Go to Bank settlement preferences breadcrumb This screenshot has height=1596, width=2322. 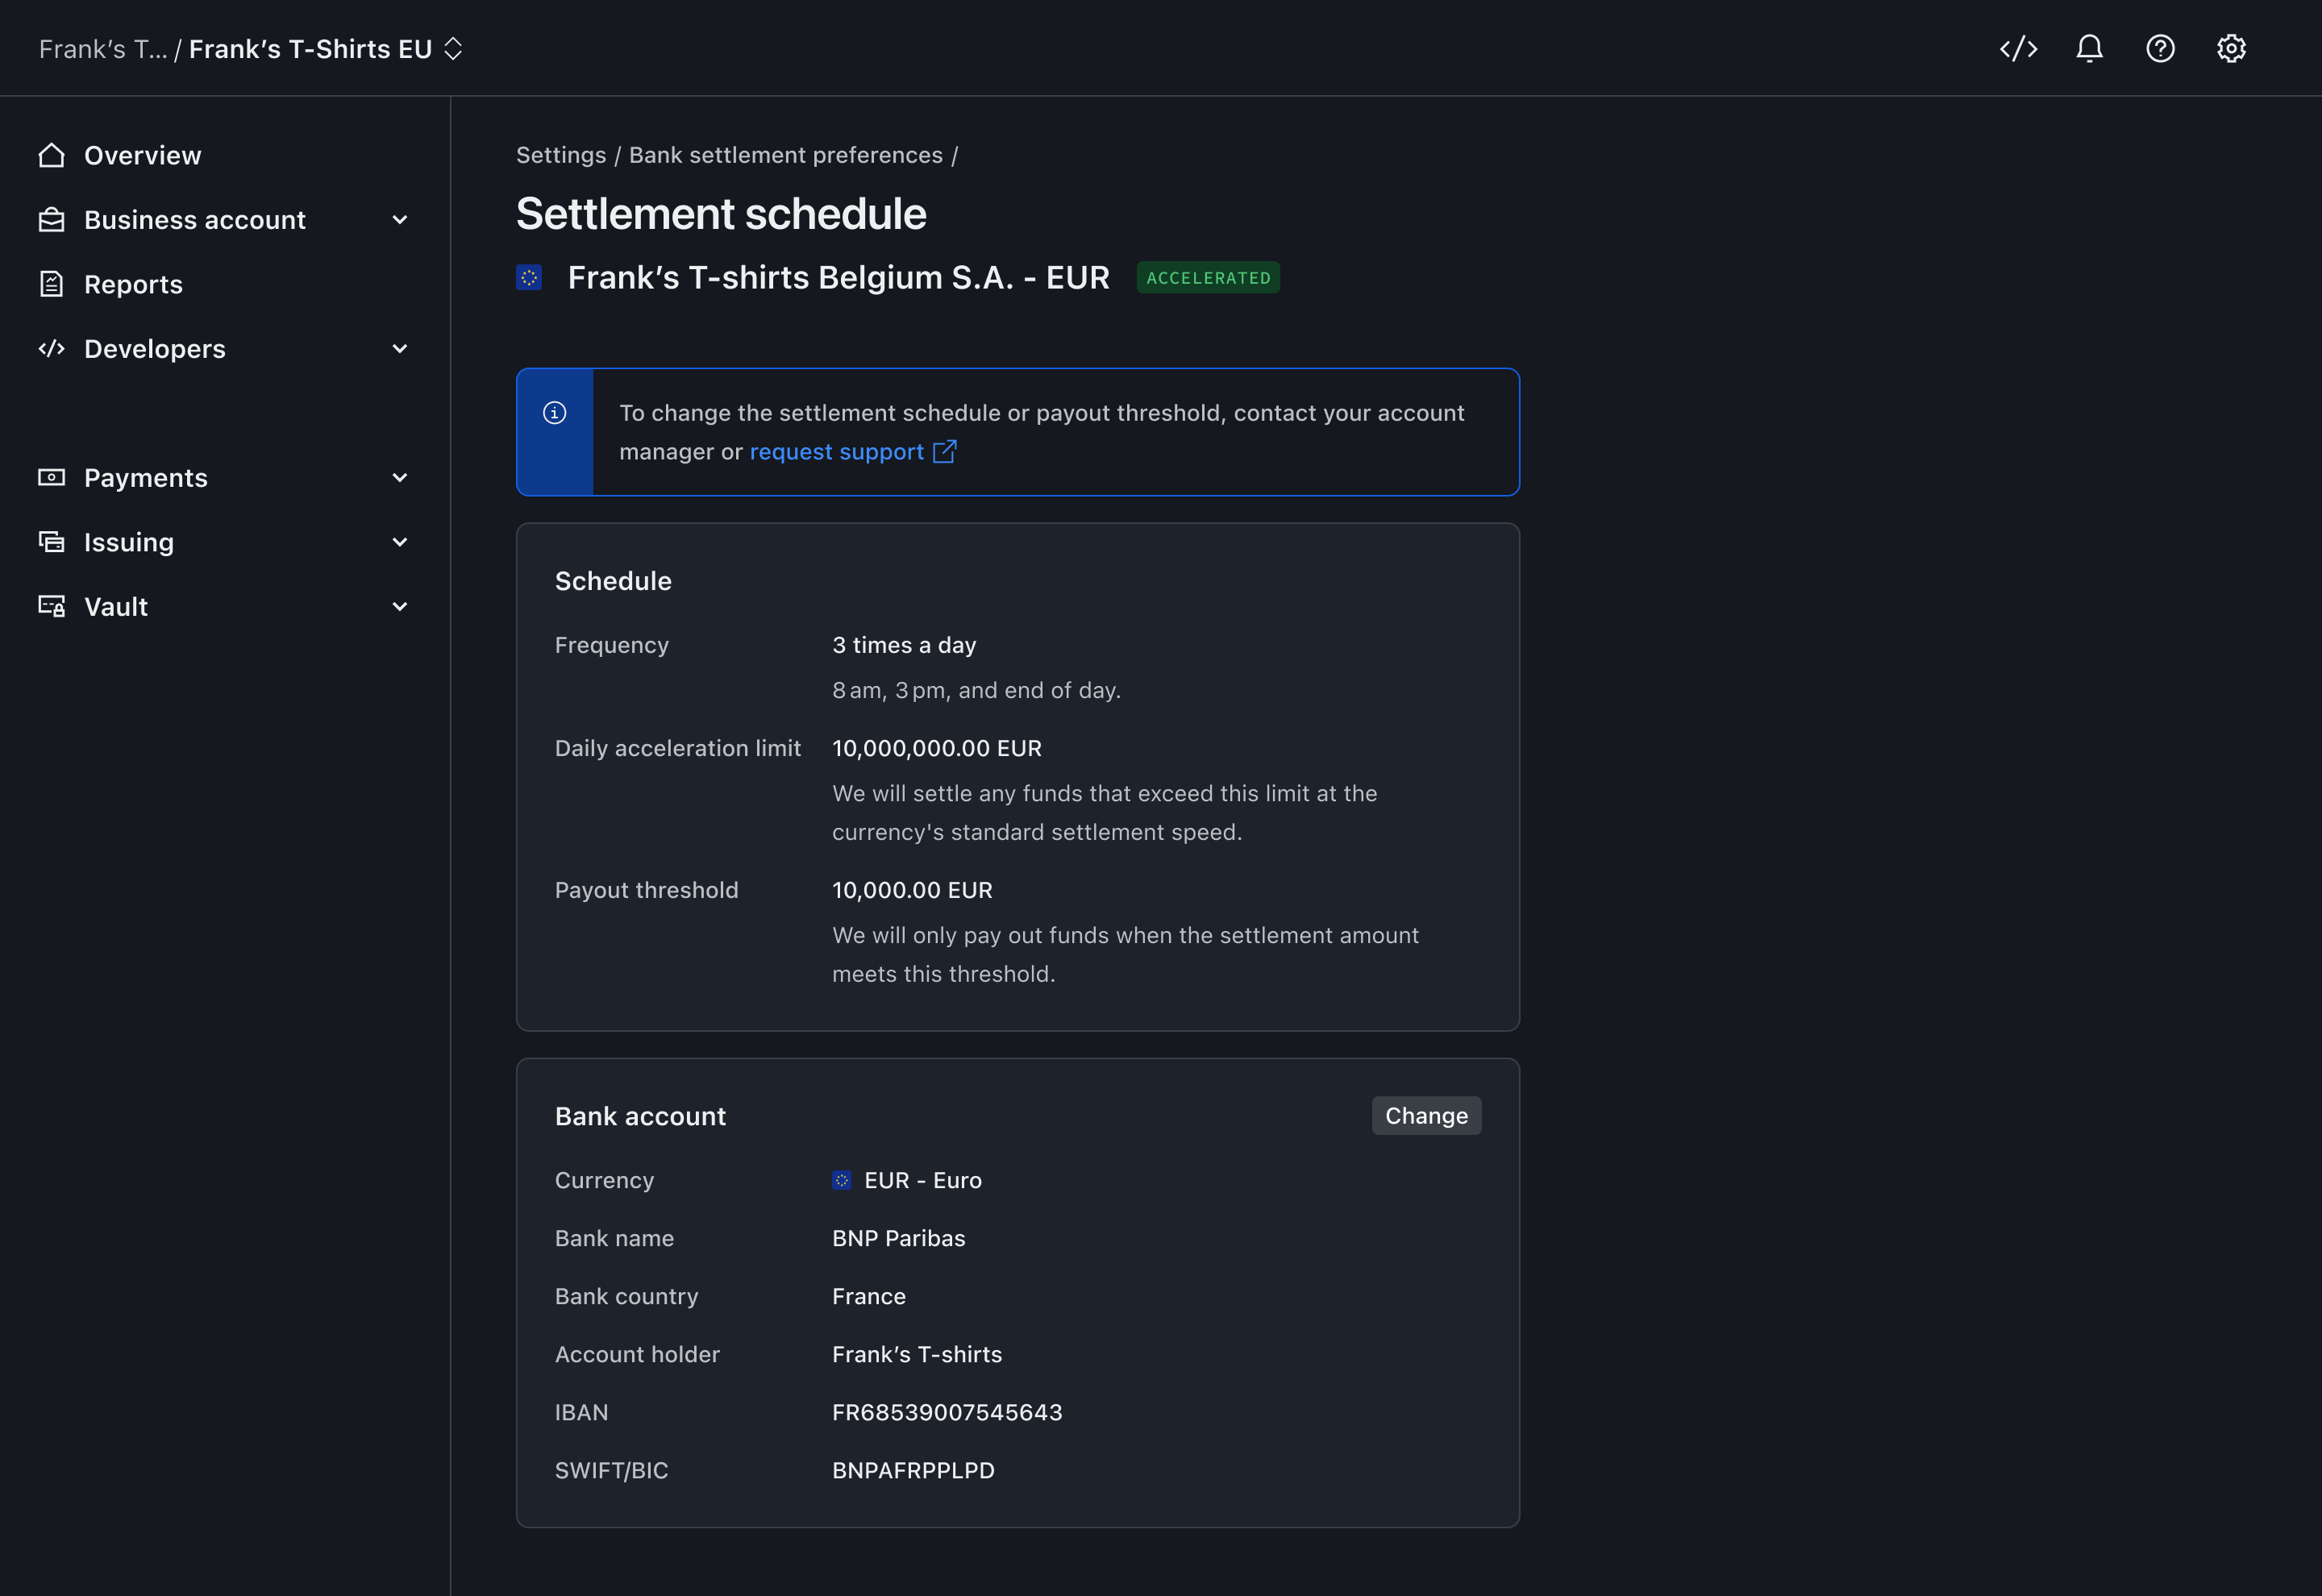point(786,155)
